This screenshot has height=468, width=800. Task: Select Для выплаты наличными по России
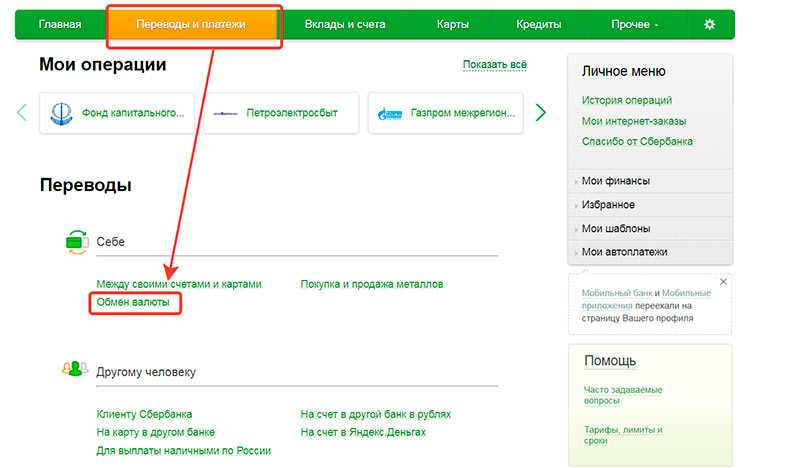click(x=183, y=451)
